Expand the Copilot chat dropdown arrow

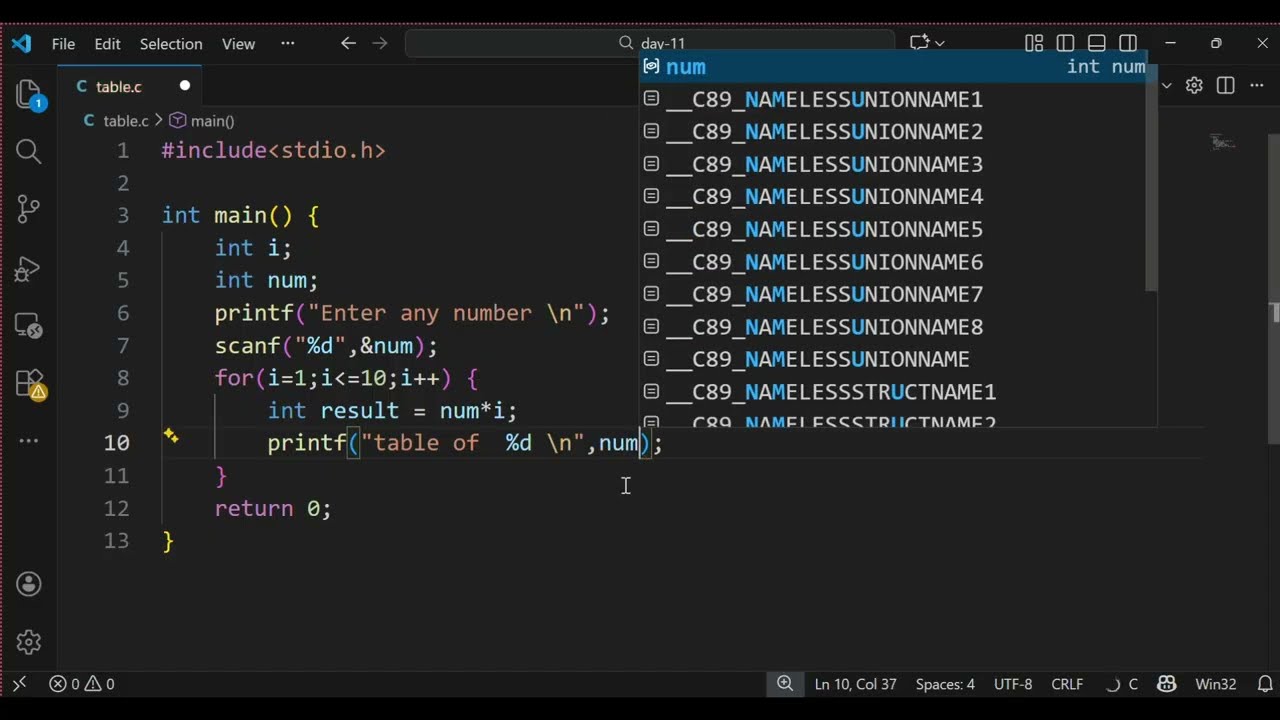(x=940, y=43)
